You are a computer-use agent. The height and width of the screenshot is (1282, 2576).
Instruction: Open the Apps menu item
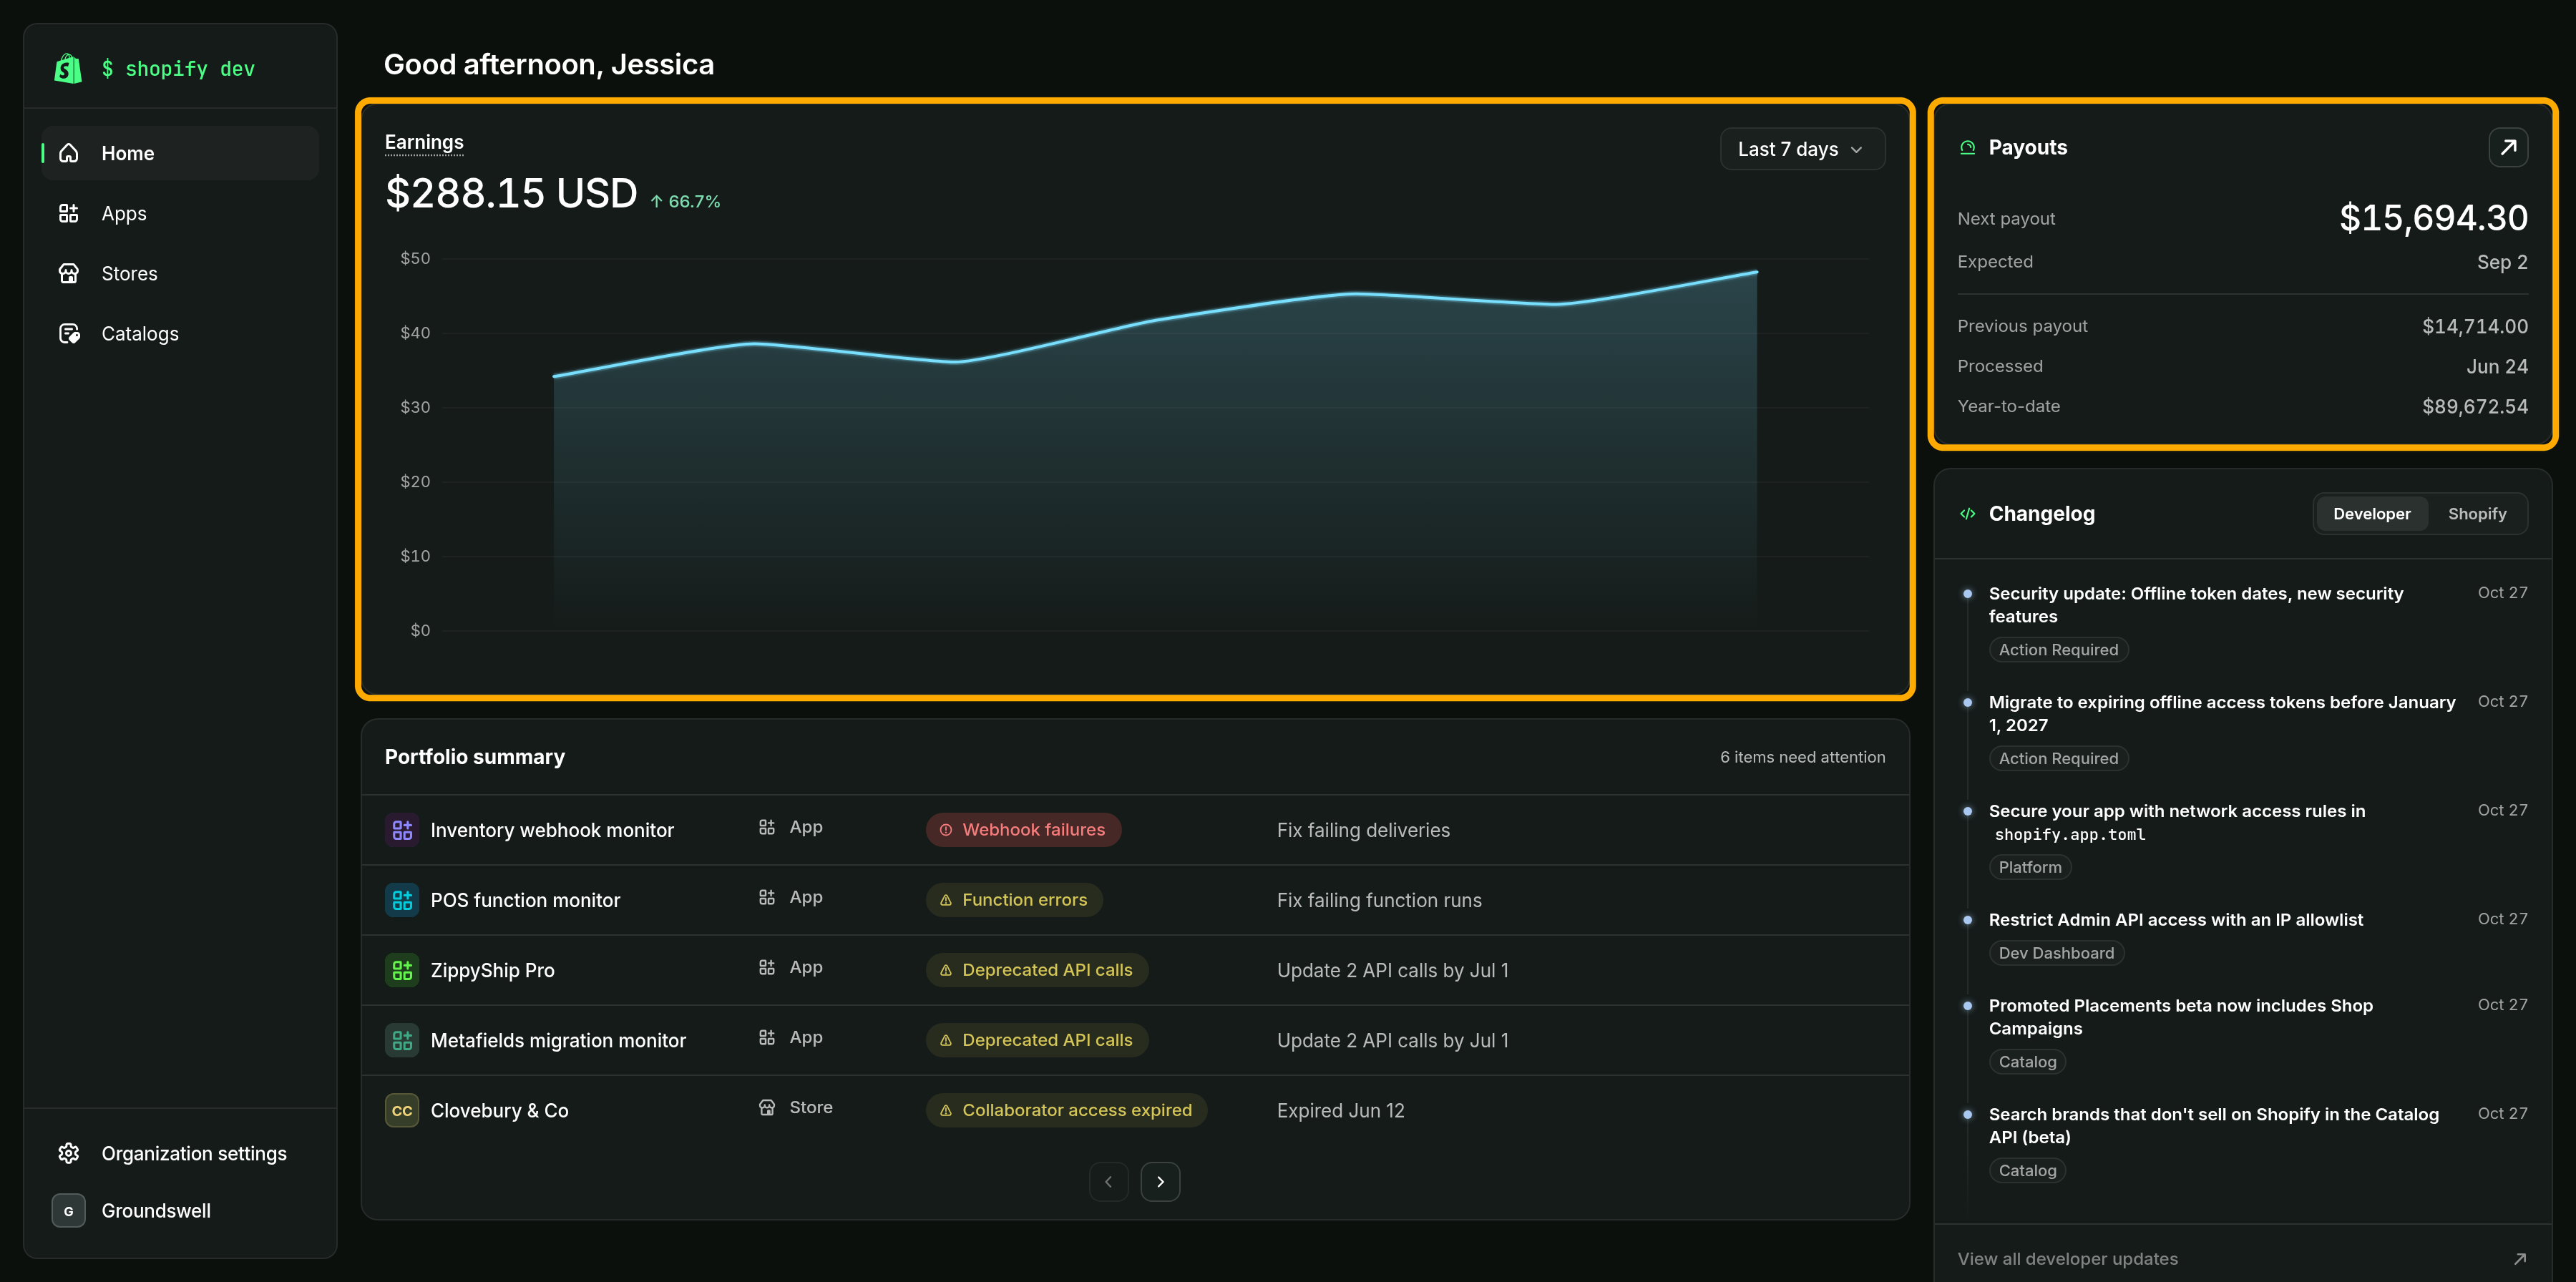point(180,213)
